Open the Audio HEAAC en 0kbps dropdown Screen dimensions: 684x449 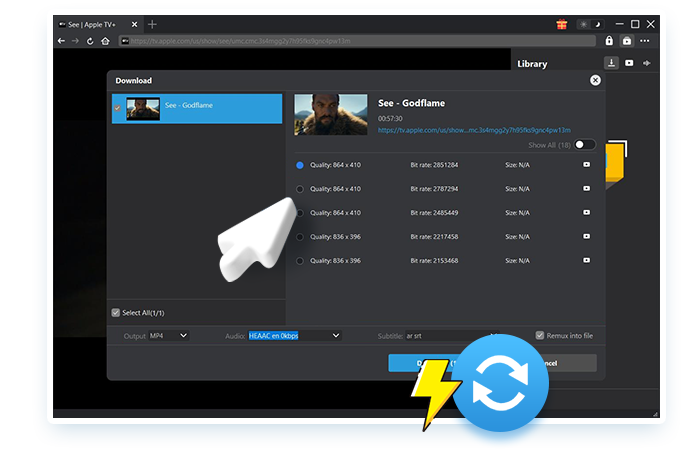[294, 336]
